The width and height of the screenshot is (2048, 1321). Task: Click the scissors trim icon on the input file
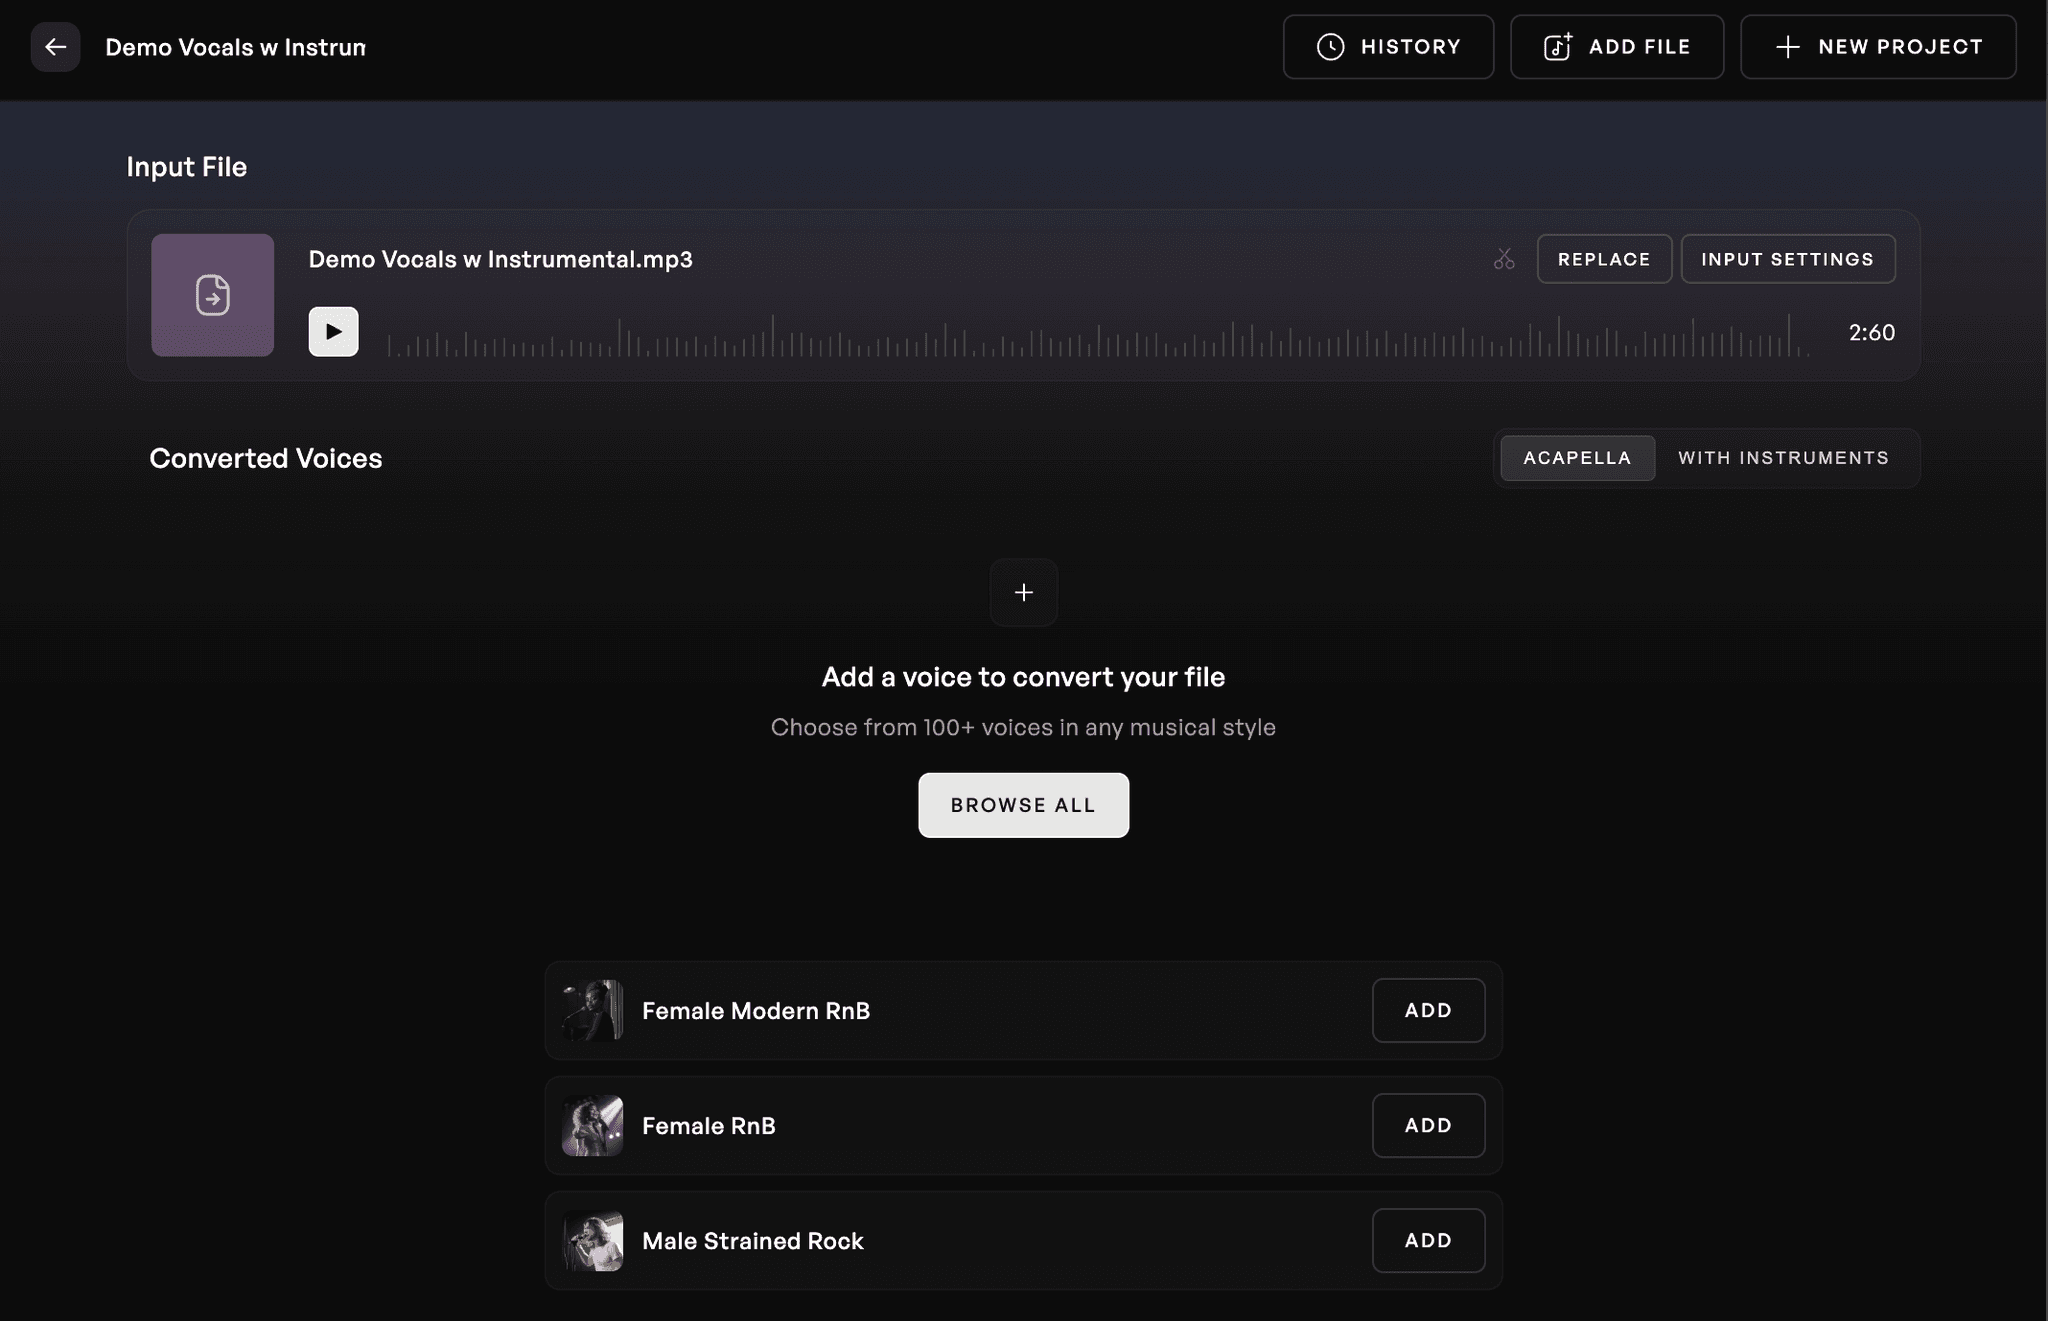coord(1504,258)
